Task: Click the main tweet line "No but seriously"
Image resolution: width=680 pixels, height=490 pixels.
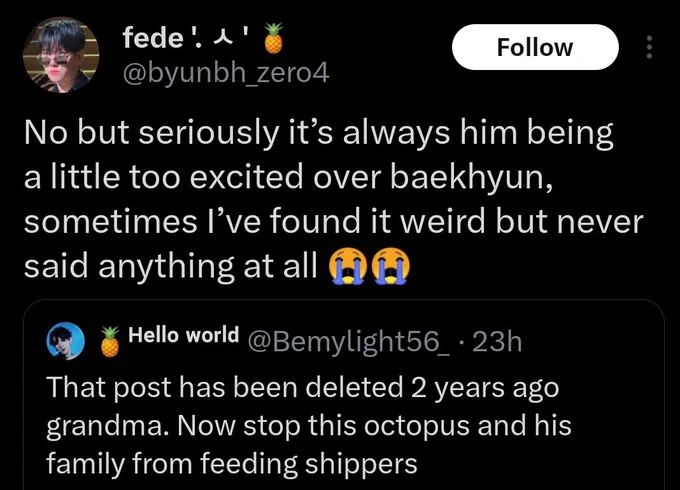Action: pos(319,133)
